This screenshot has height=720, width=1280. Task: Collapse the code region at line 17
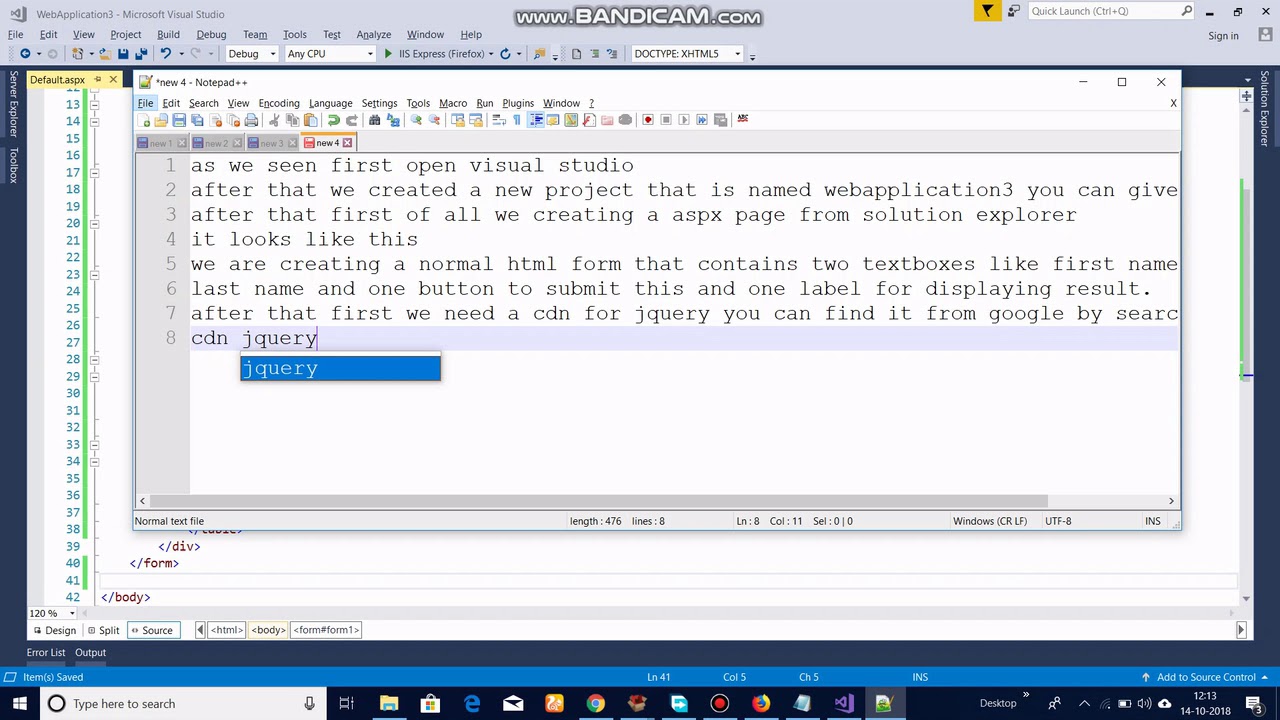point(94,172)
